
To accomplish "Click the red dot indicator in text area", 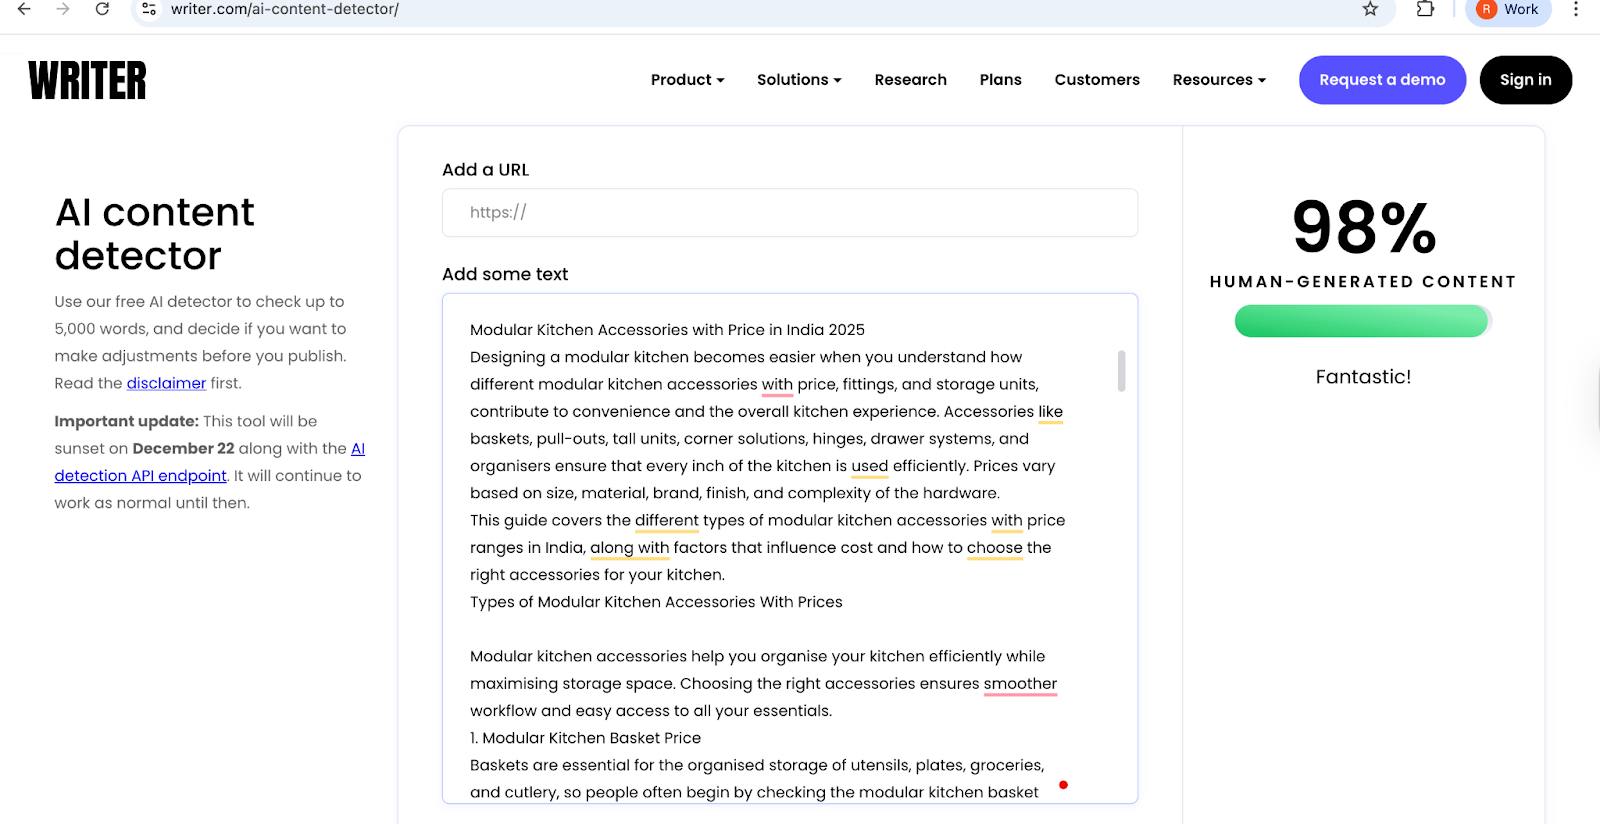I will point(1063,785).
